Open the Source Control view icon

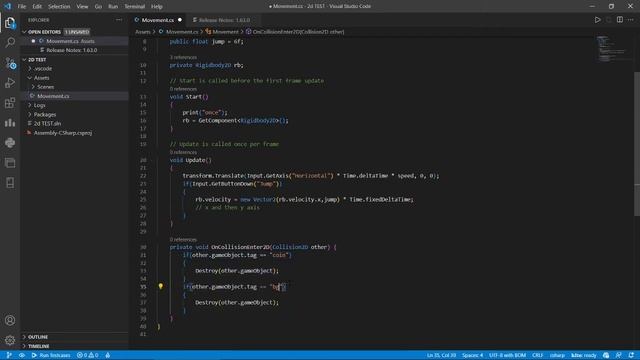10,62
